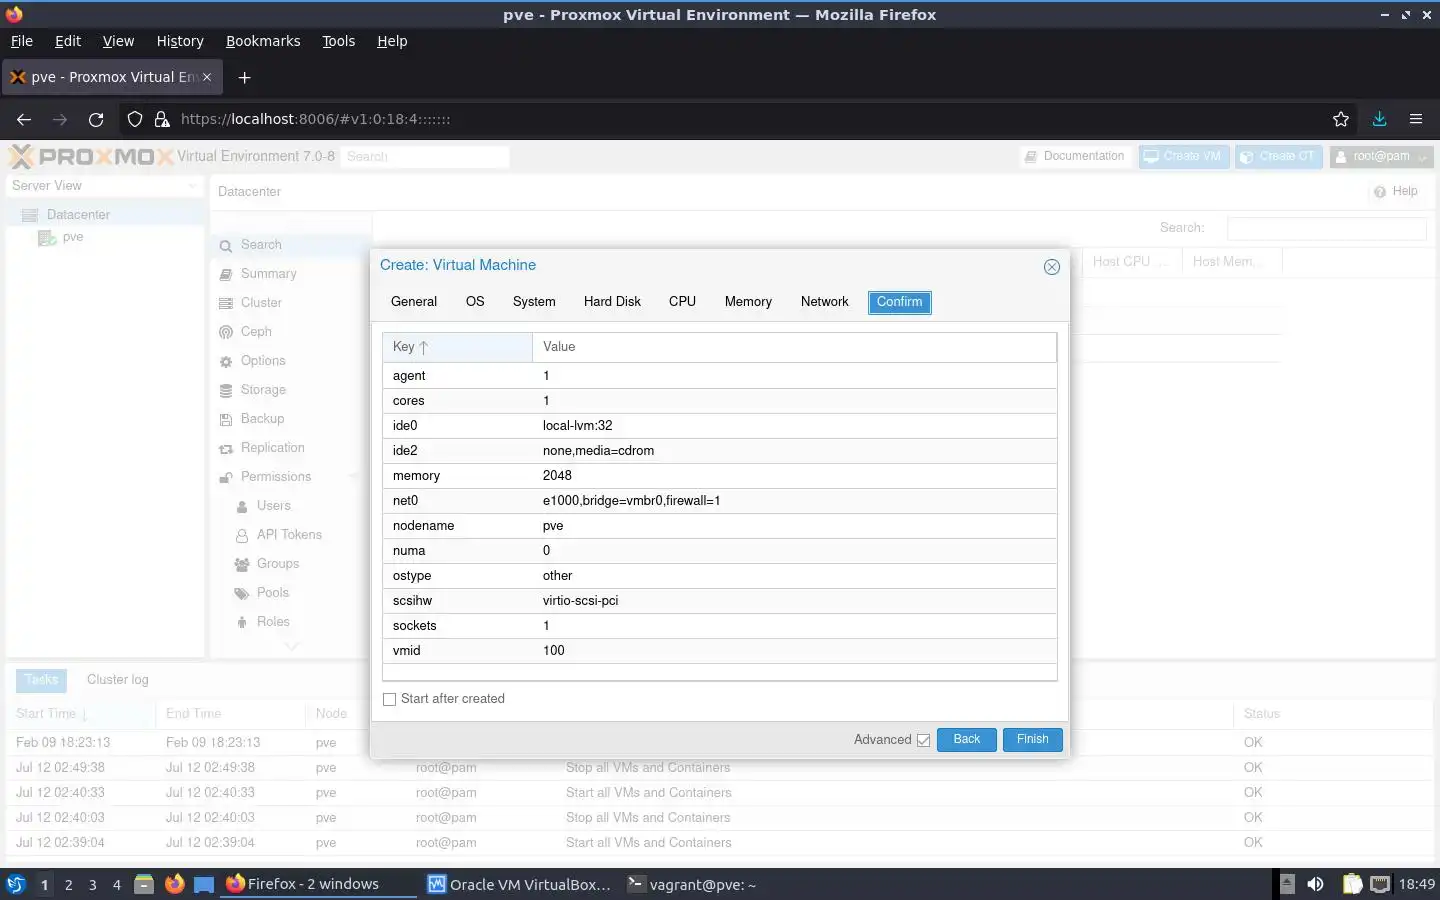1440x900 pixels.
Task: Click the Value column header
Action: pyautogui.click(x=794, y=347)
